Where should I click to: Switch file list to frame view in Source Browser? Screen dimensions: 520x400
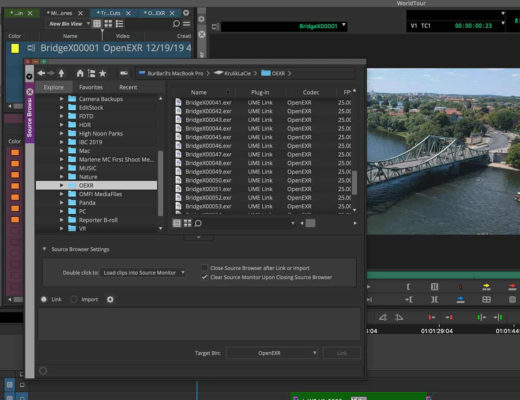188,223
